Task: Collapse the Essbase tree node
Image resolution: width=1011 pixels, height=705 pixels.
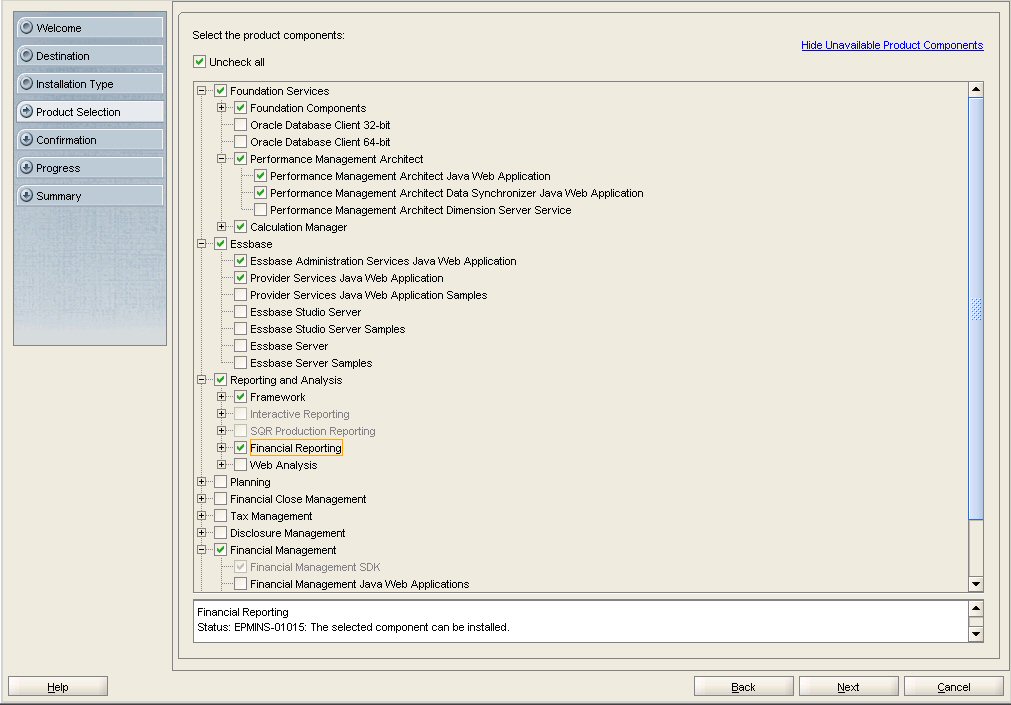Action: [x=201, y=244]
